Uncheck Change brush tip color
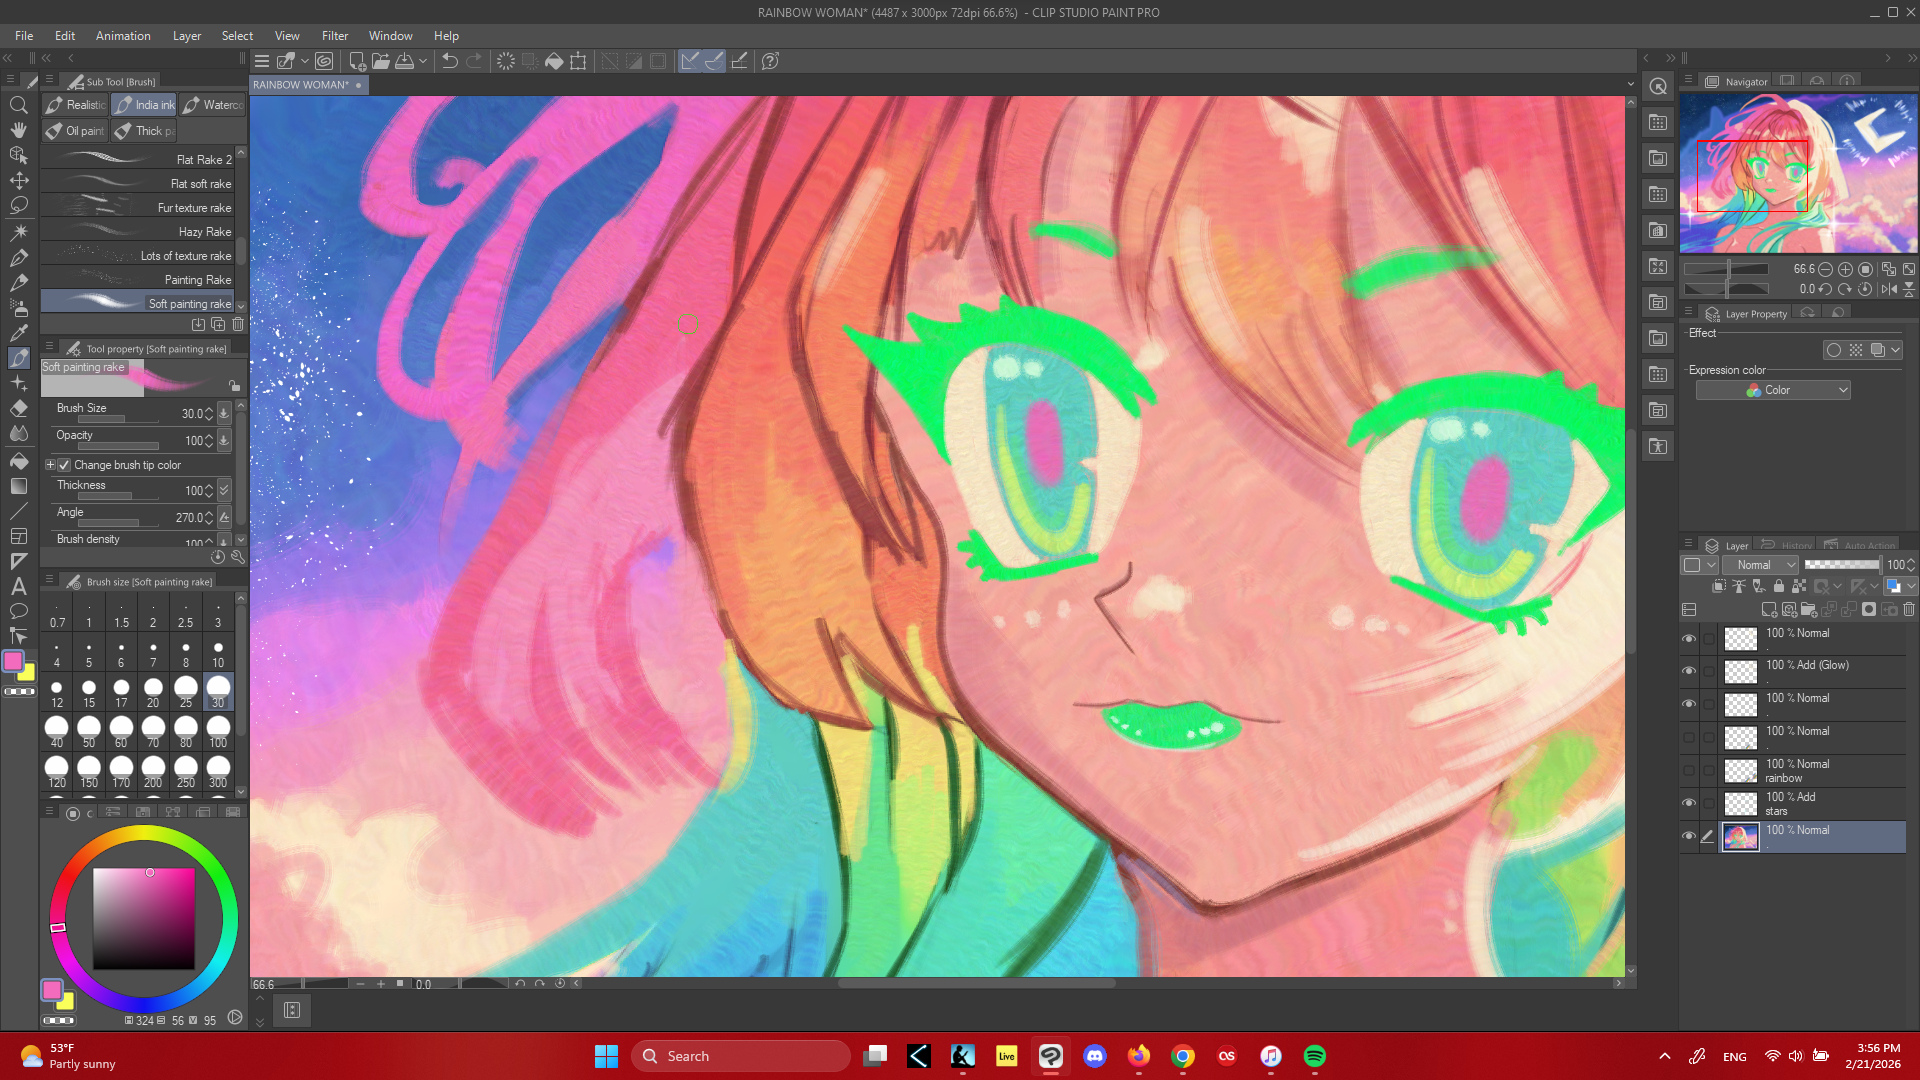The image size is (1920, 1080). (64, 465)
